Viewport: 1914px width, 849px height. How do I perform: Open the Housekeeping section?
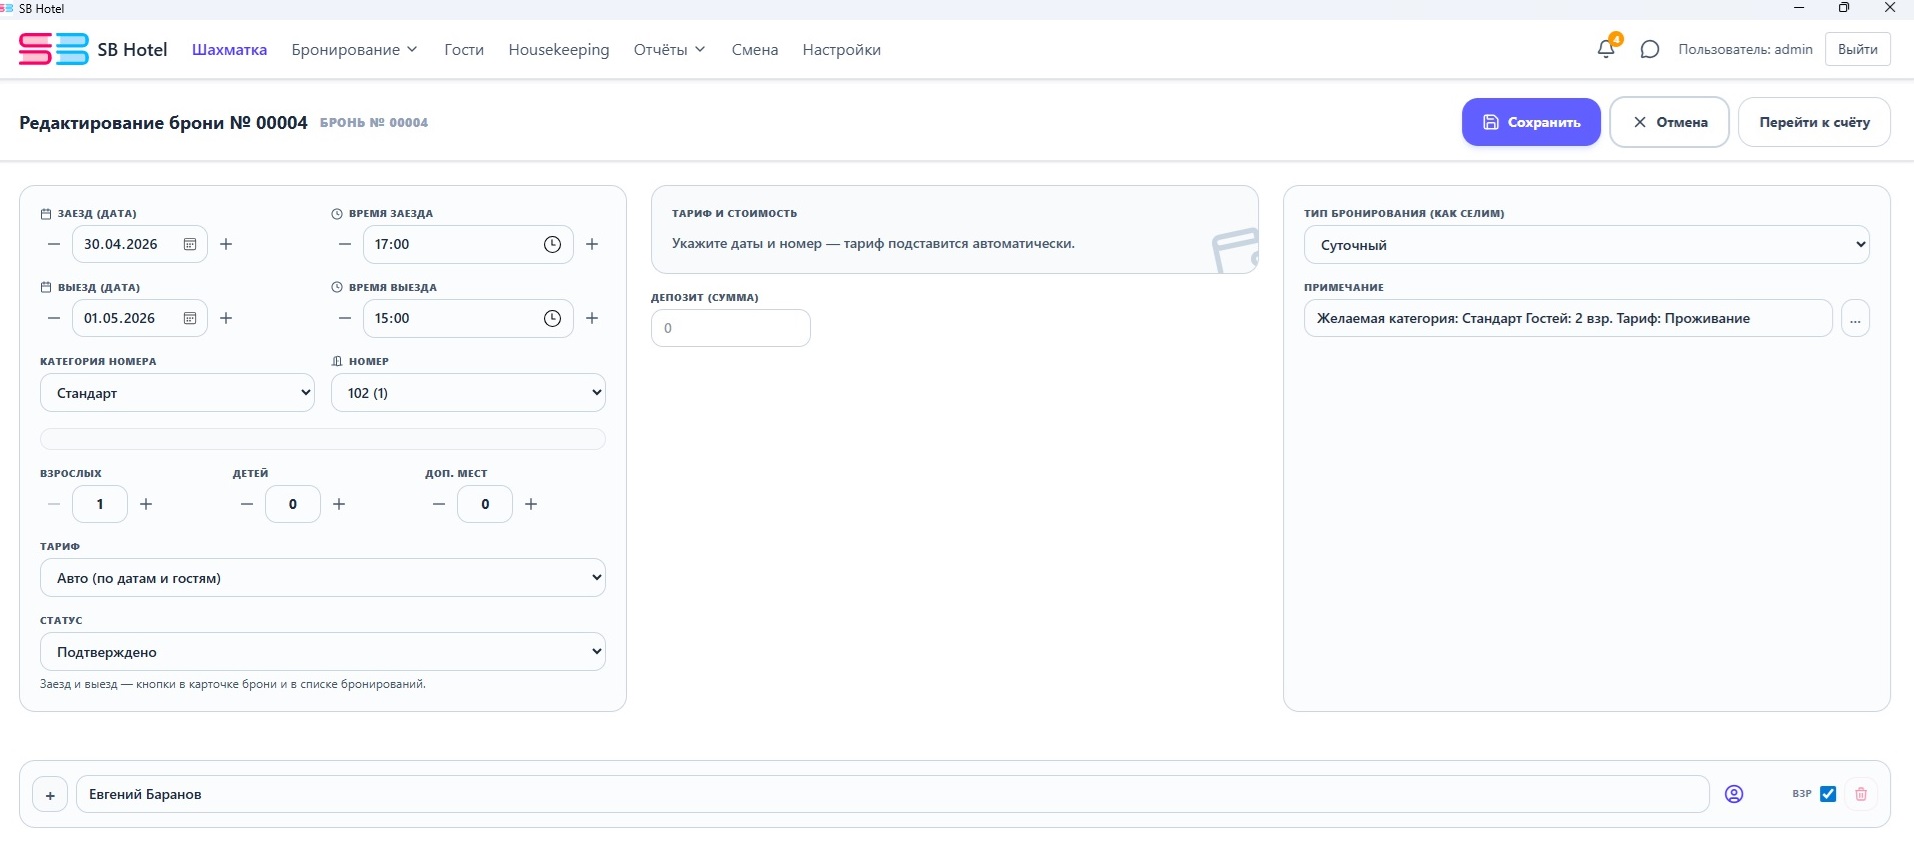click(x=559, y=49)
